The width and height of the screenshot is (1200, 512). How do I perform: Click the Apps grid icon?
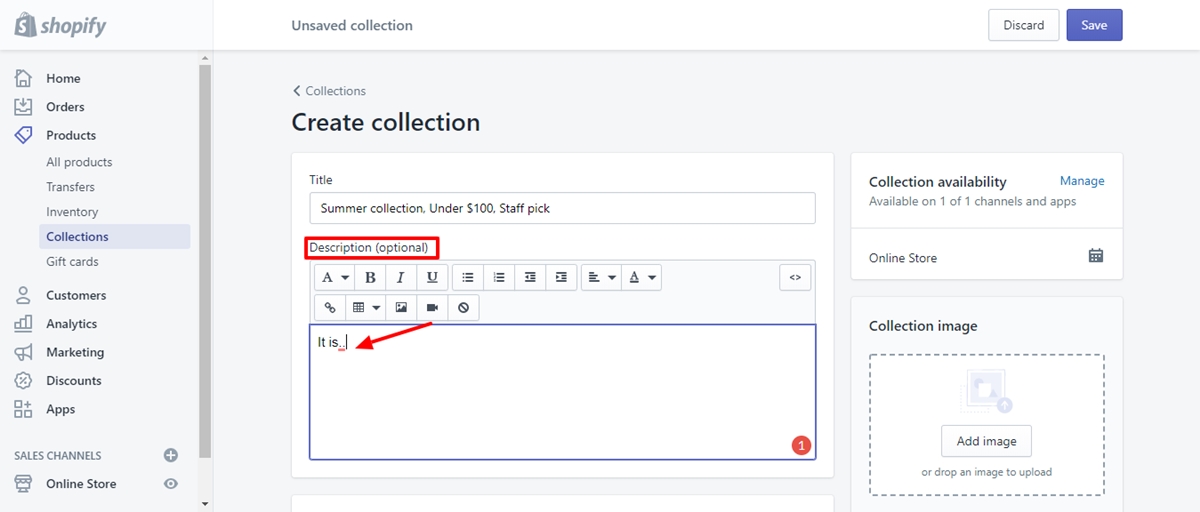pos(23,409)
